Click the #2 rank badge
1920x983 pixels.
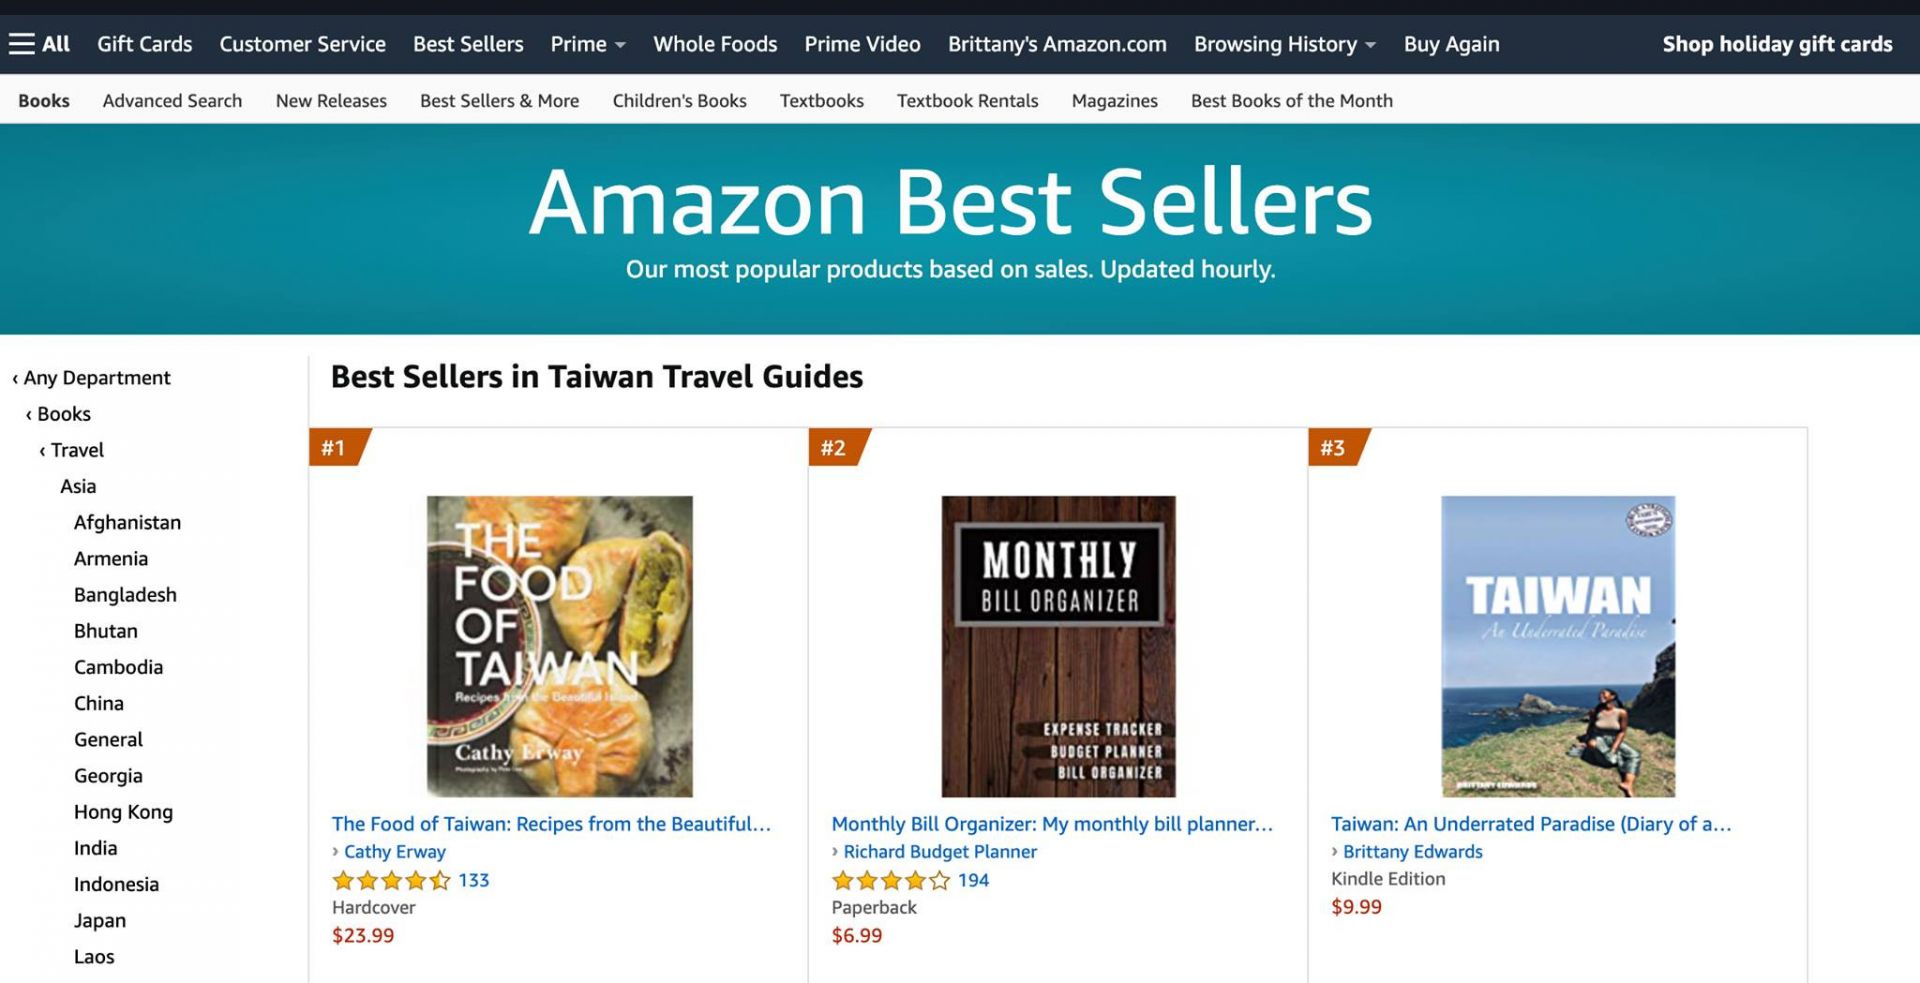coord(835,447)
